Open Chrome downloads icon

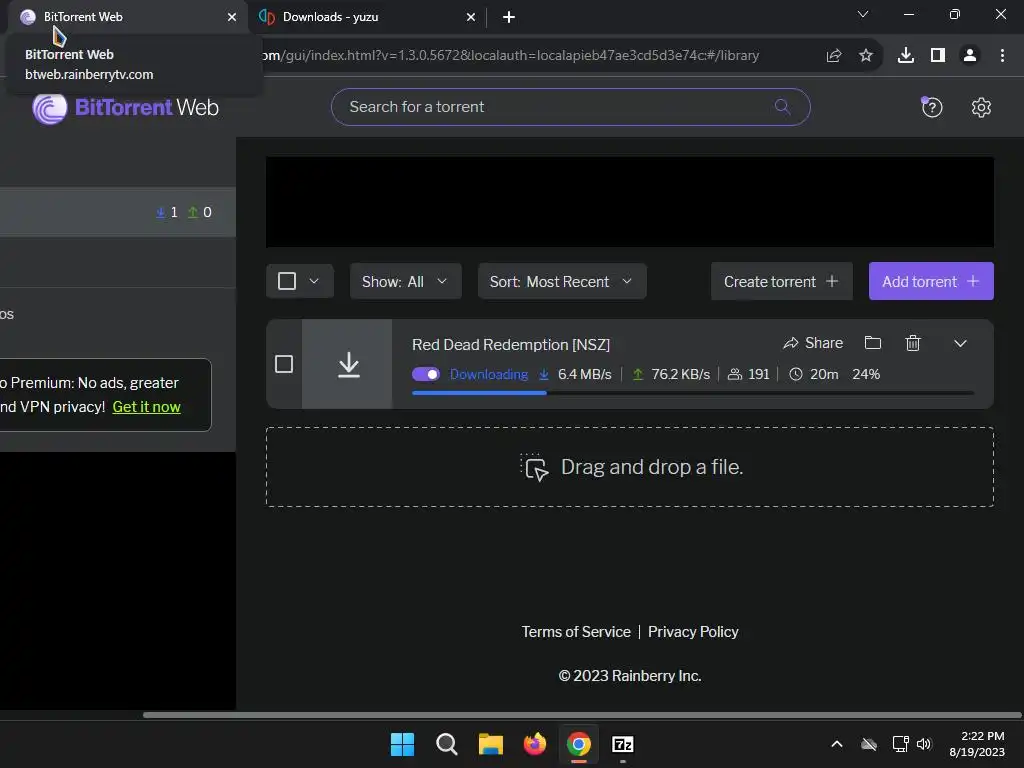[x=906, y=56]
